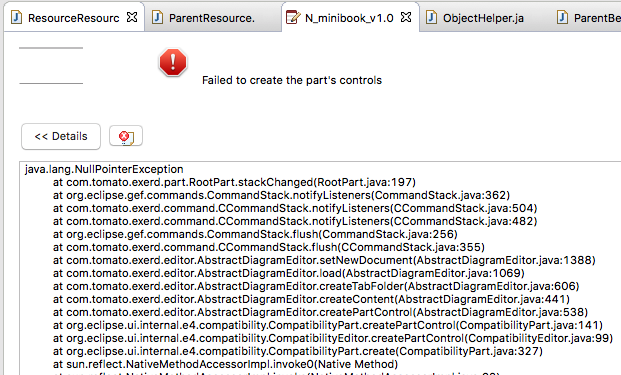Open the ParentResource. editor tab

[x=212, y=18]
